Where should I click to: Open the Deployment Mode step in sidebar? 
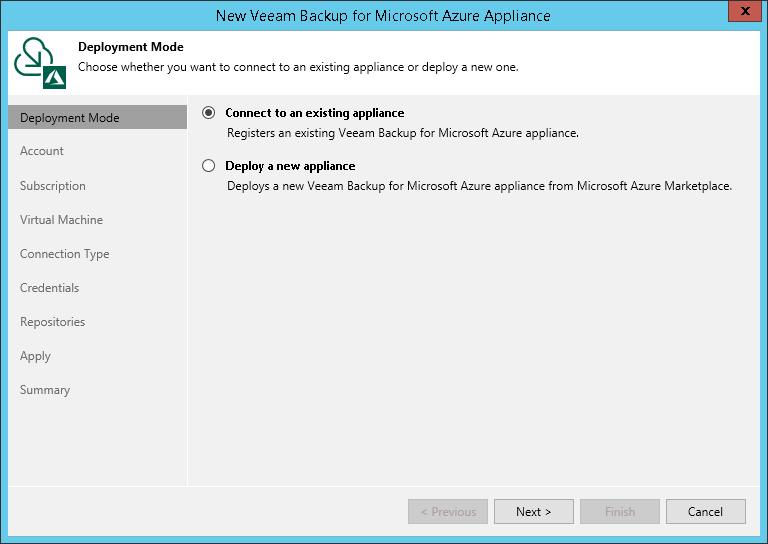(x=97, y=118)
